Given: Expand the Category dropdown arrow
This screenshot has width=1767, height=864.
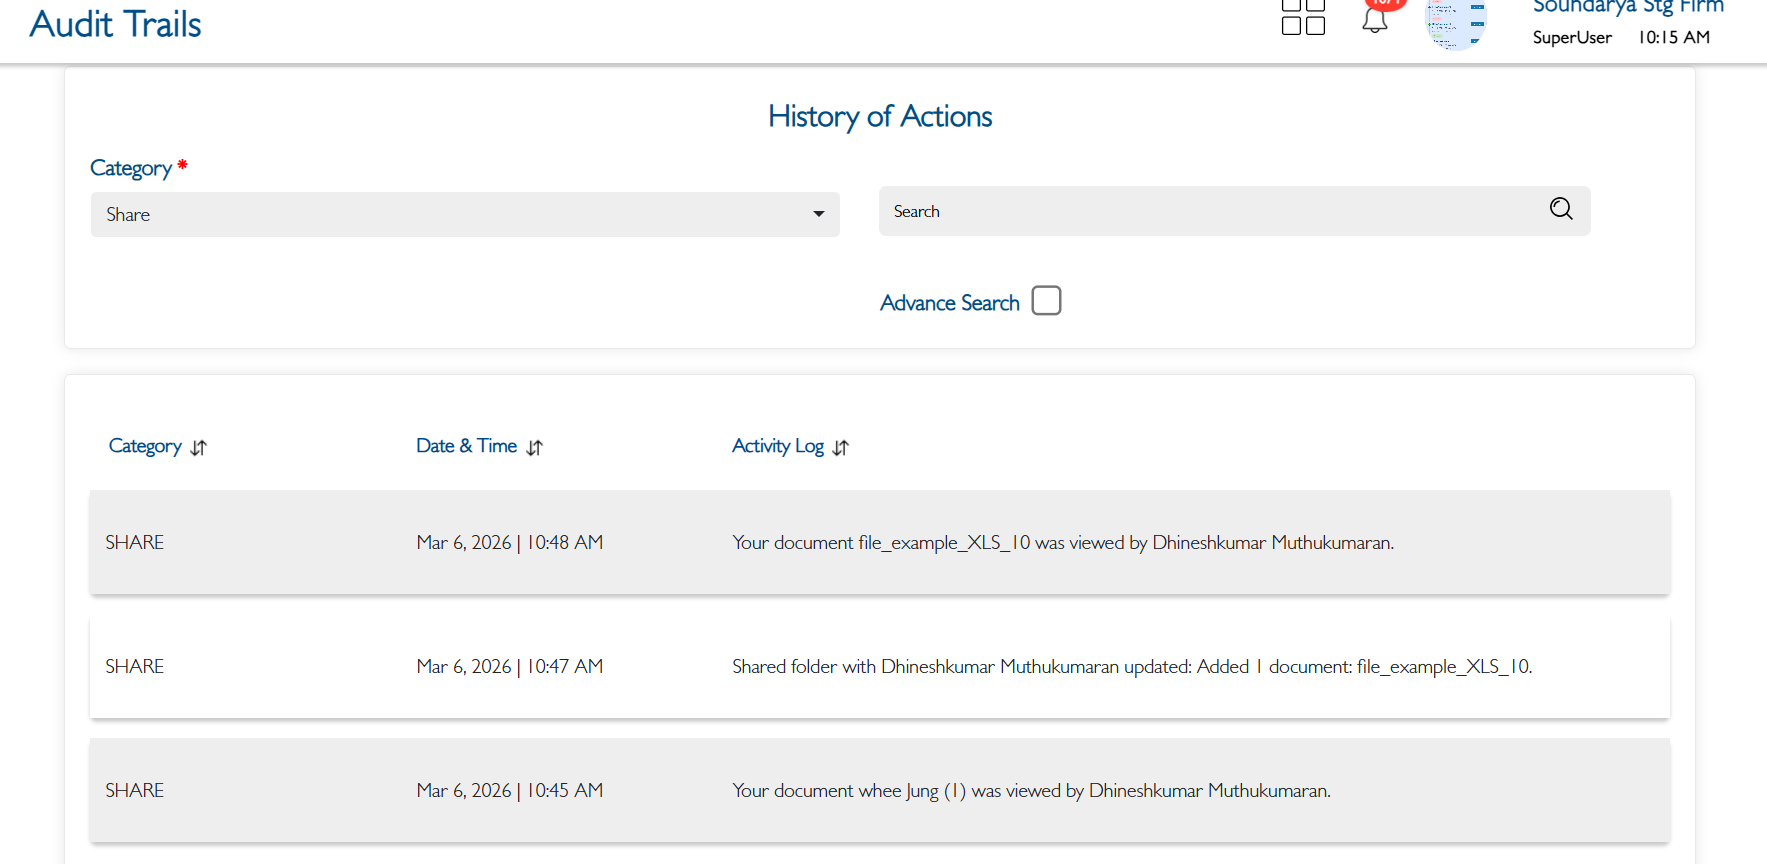Looking at the screenshot, I should click(x=819, y=214).
